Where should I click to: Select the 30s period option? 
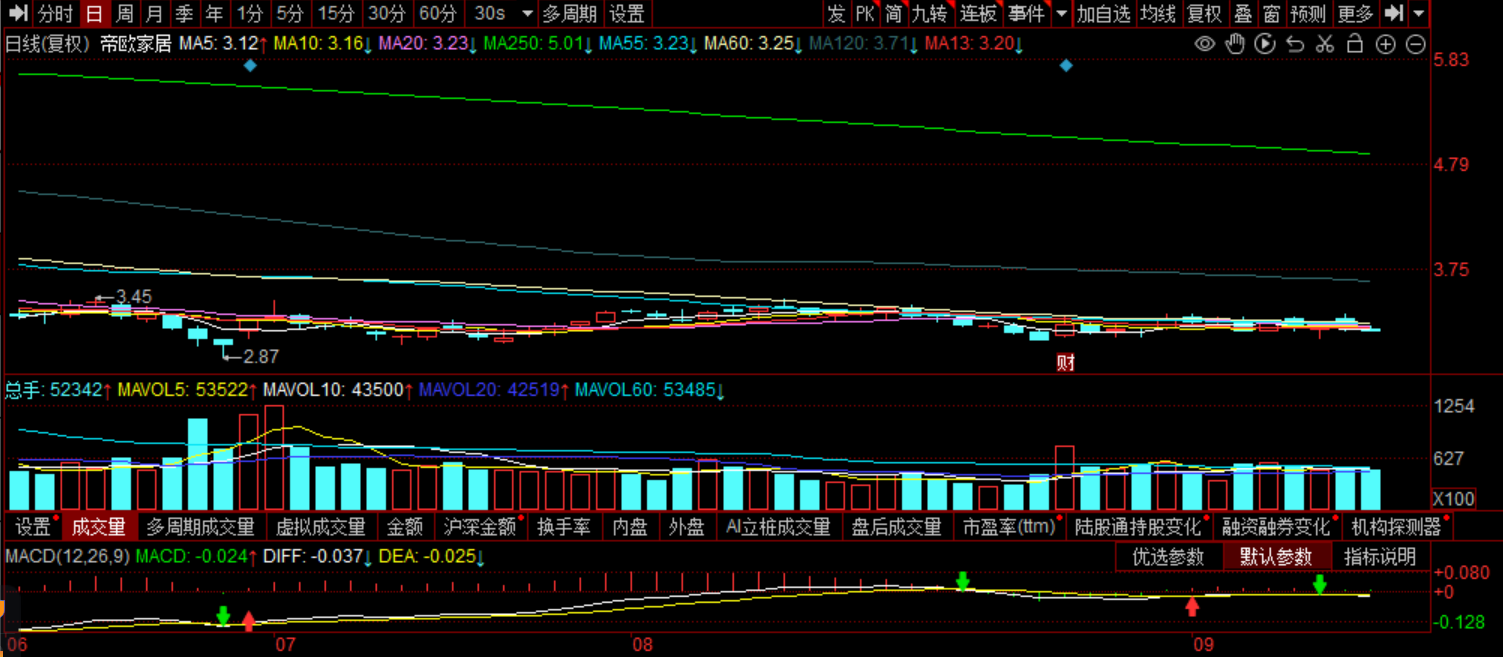490,14
